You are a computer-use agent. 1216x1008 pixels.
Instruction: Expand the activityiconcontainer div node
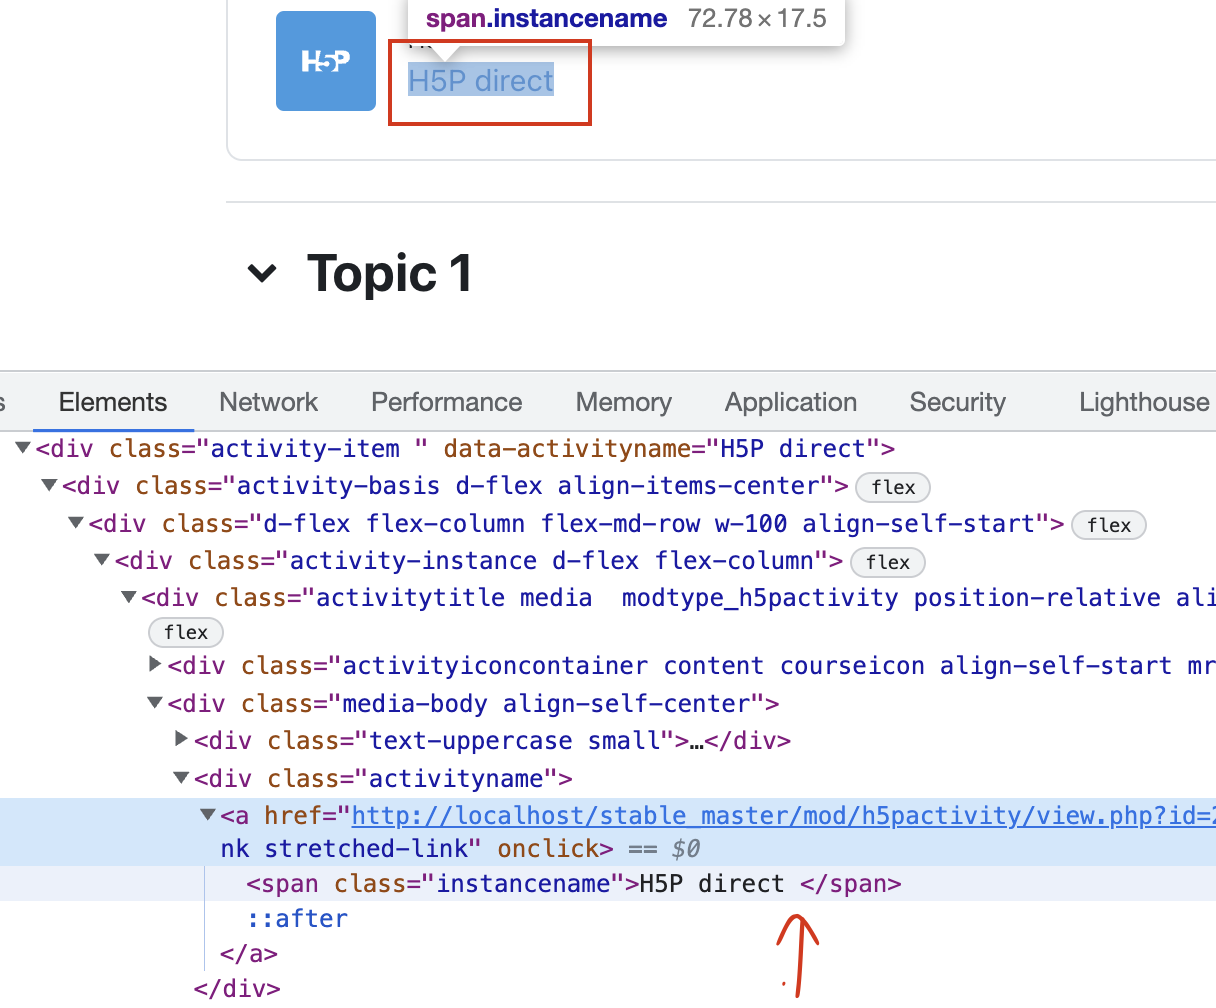[x=155, y=665]
